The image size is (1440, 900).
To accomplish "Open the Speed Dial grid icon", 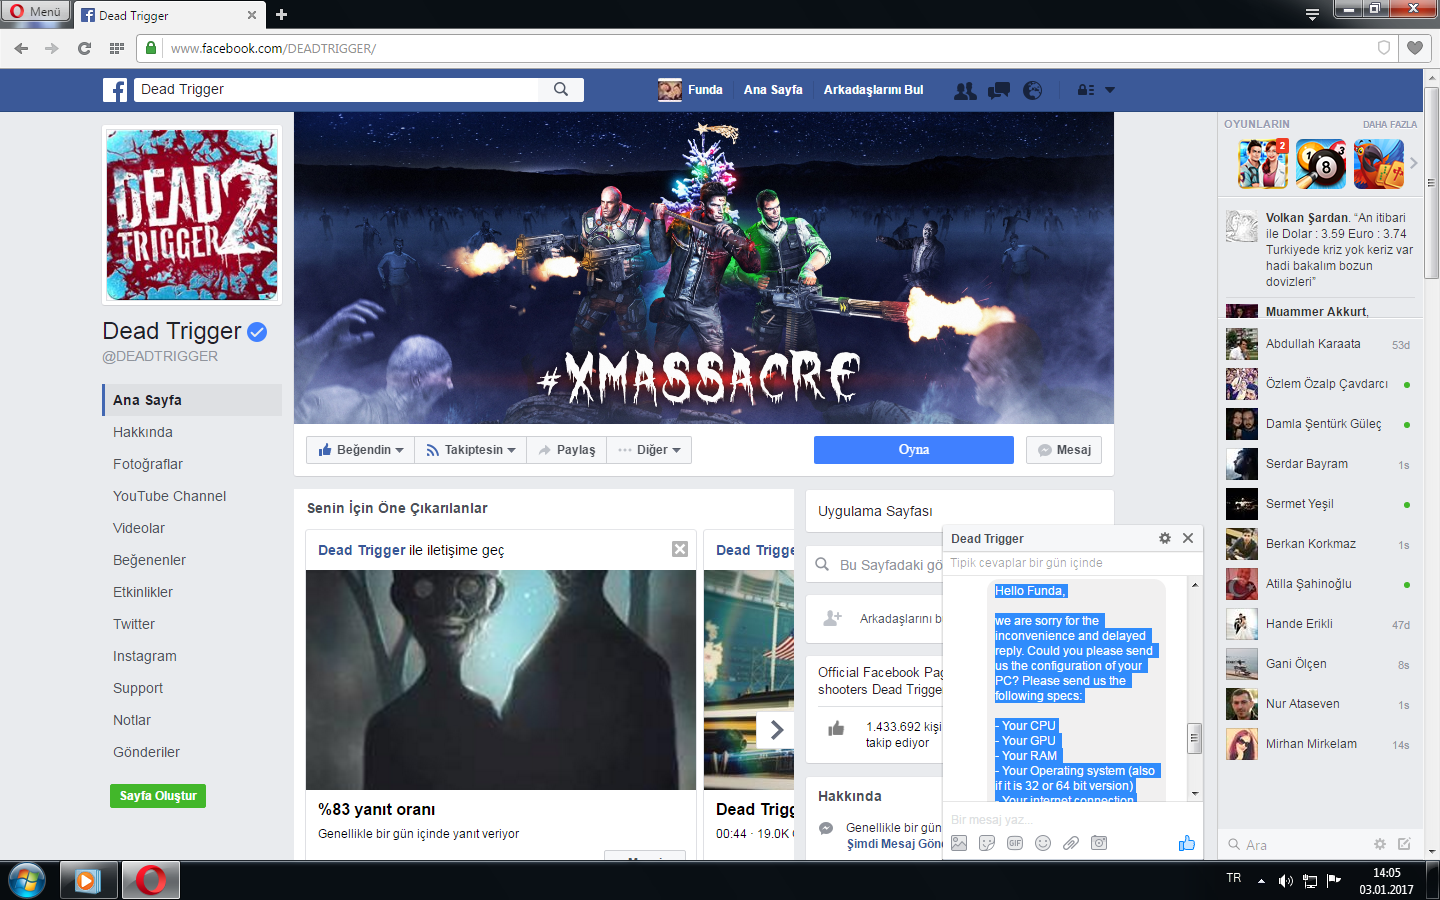I will 117,48.
